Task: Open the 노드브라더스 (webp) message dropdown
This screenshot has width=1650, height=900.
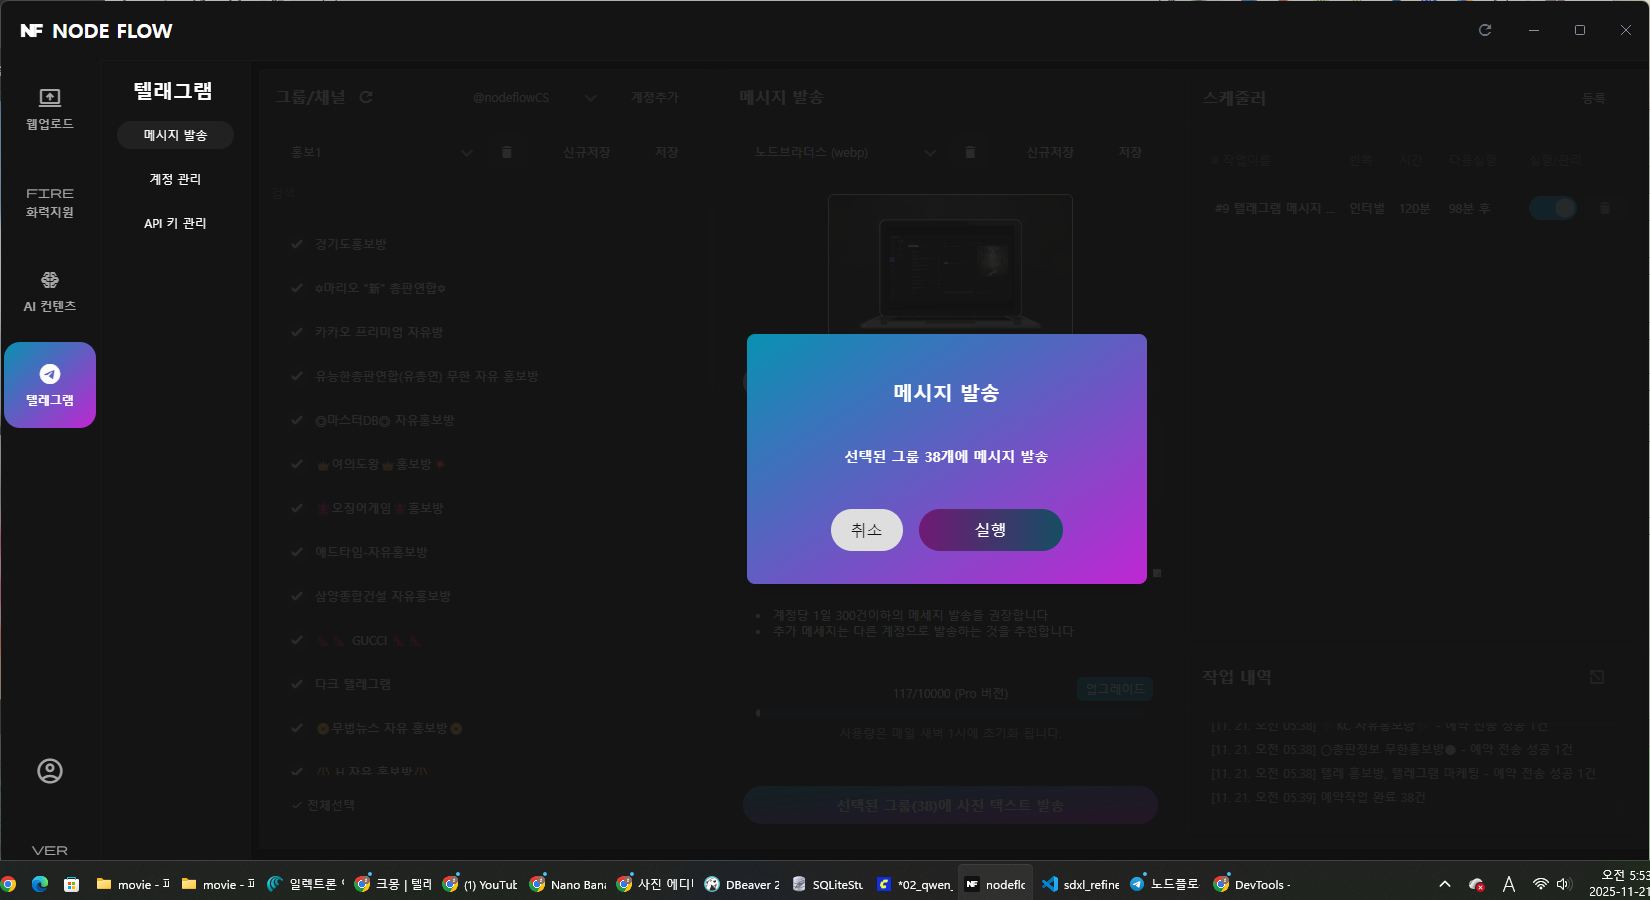Action: point(930,152)
